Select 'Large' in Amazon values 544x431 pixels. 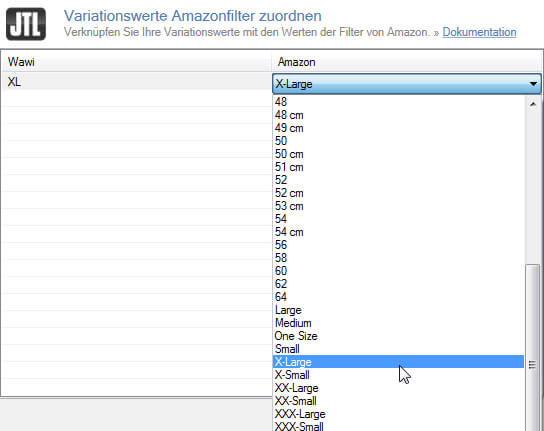point(398,310)
